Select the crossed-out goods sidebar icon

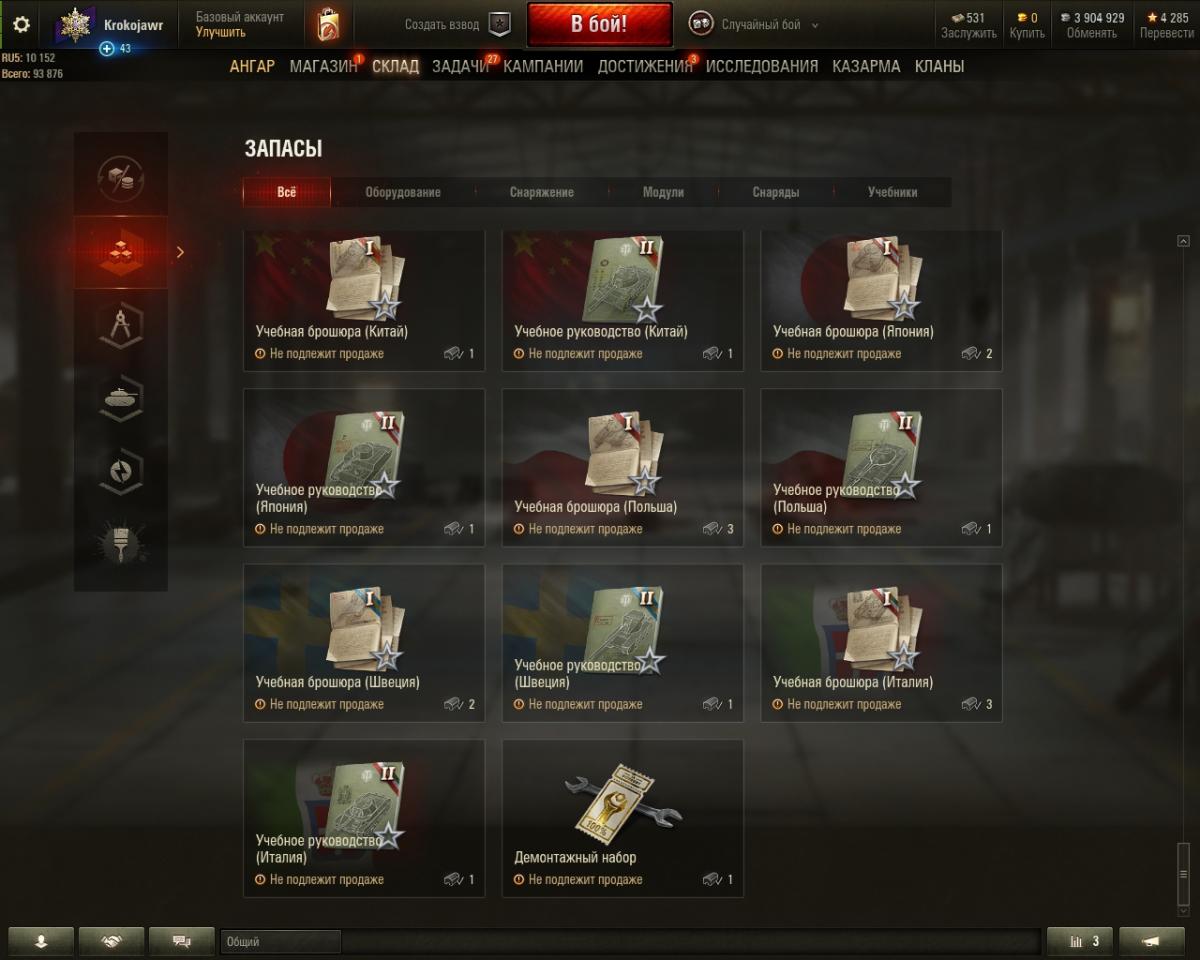pos(121,178)
